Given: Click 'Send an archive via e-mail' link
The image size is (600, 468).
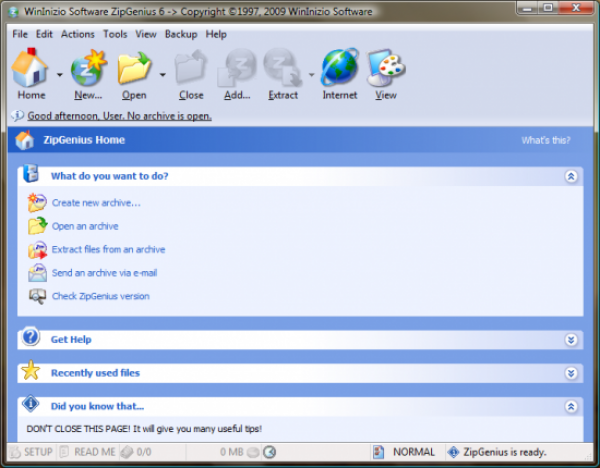Looking at the screenshot, I should (104, 273).
